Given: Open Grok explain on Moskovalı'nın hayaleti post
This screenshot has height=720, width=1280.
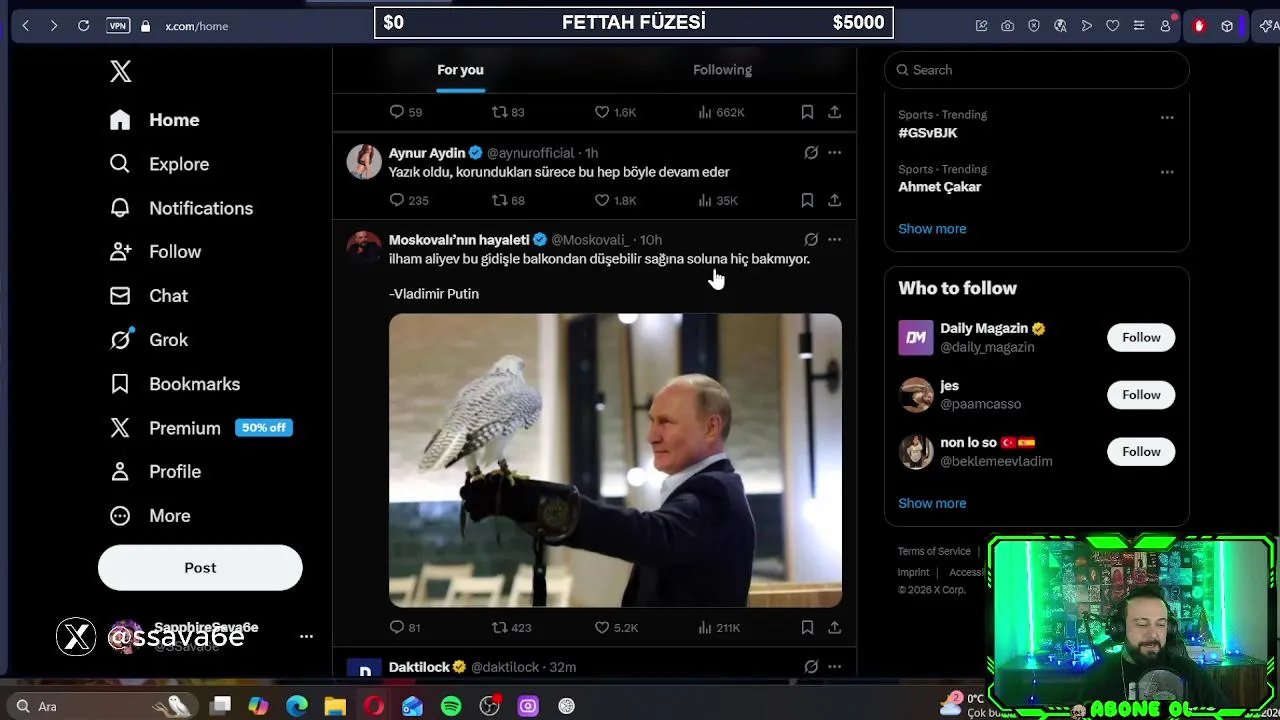Looking at the screenshot, I should pyautogui.click(x=811, y=240).
